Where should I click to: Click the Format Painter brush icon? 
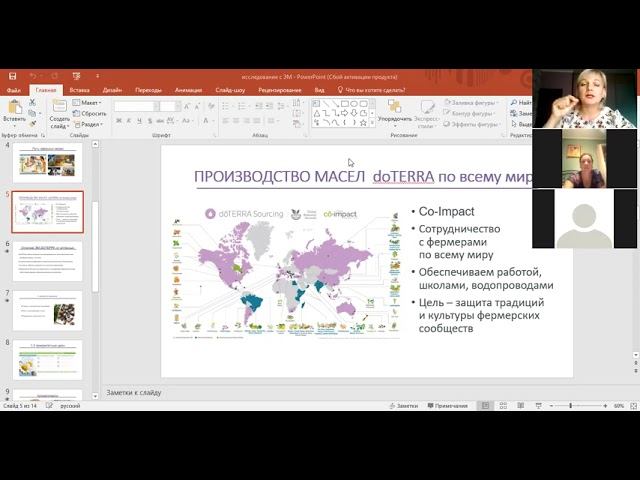[x=33, y=124]
